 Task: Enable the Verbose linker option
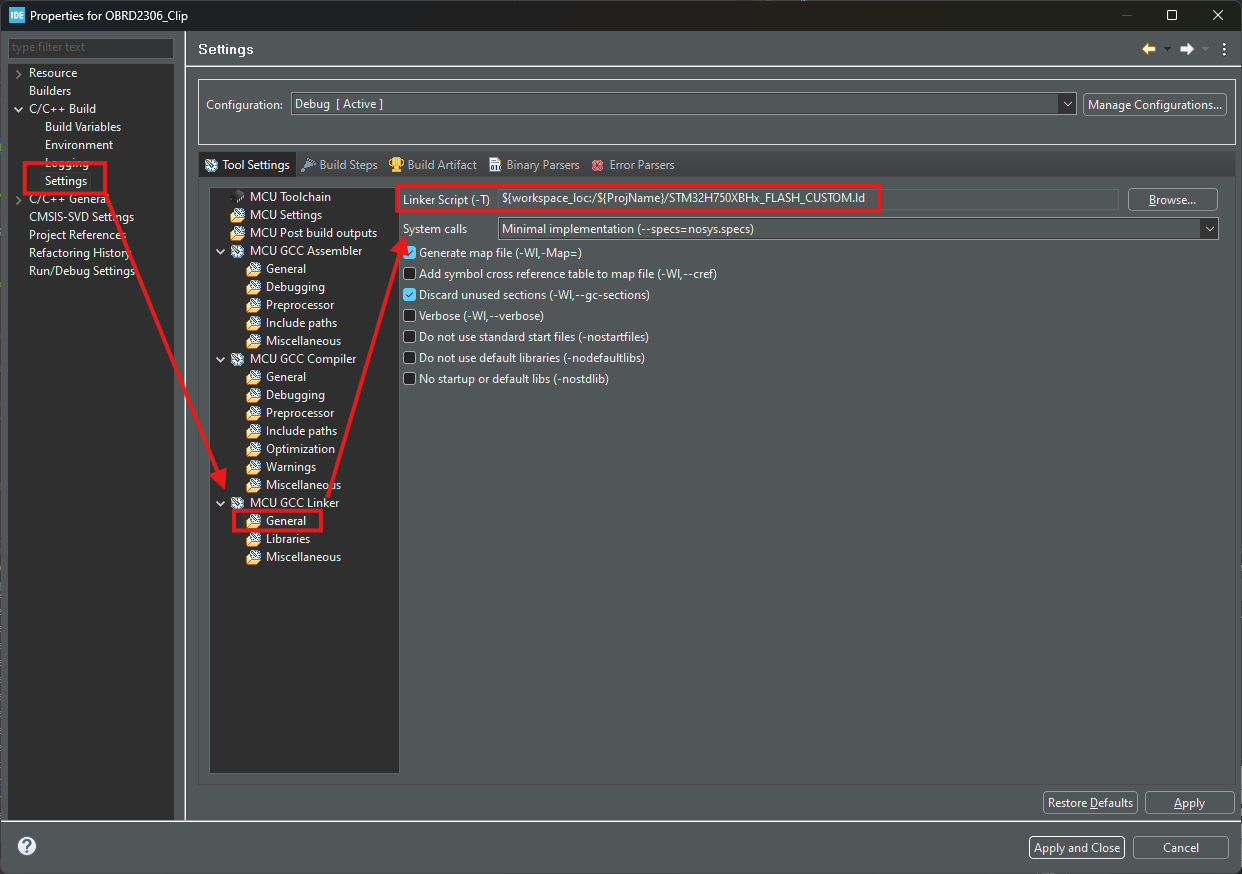[x=409, y=315]
